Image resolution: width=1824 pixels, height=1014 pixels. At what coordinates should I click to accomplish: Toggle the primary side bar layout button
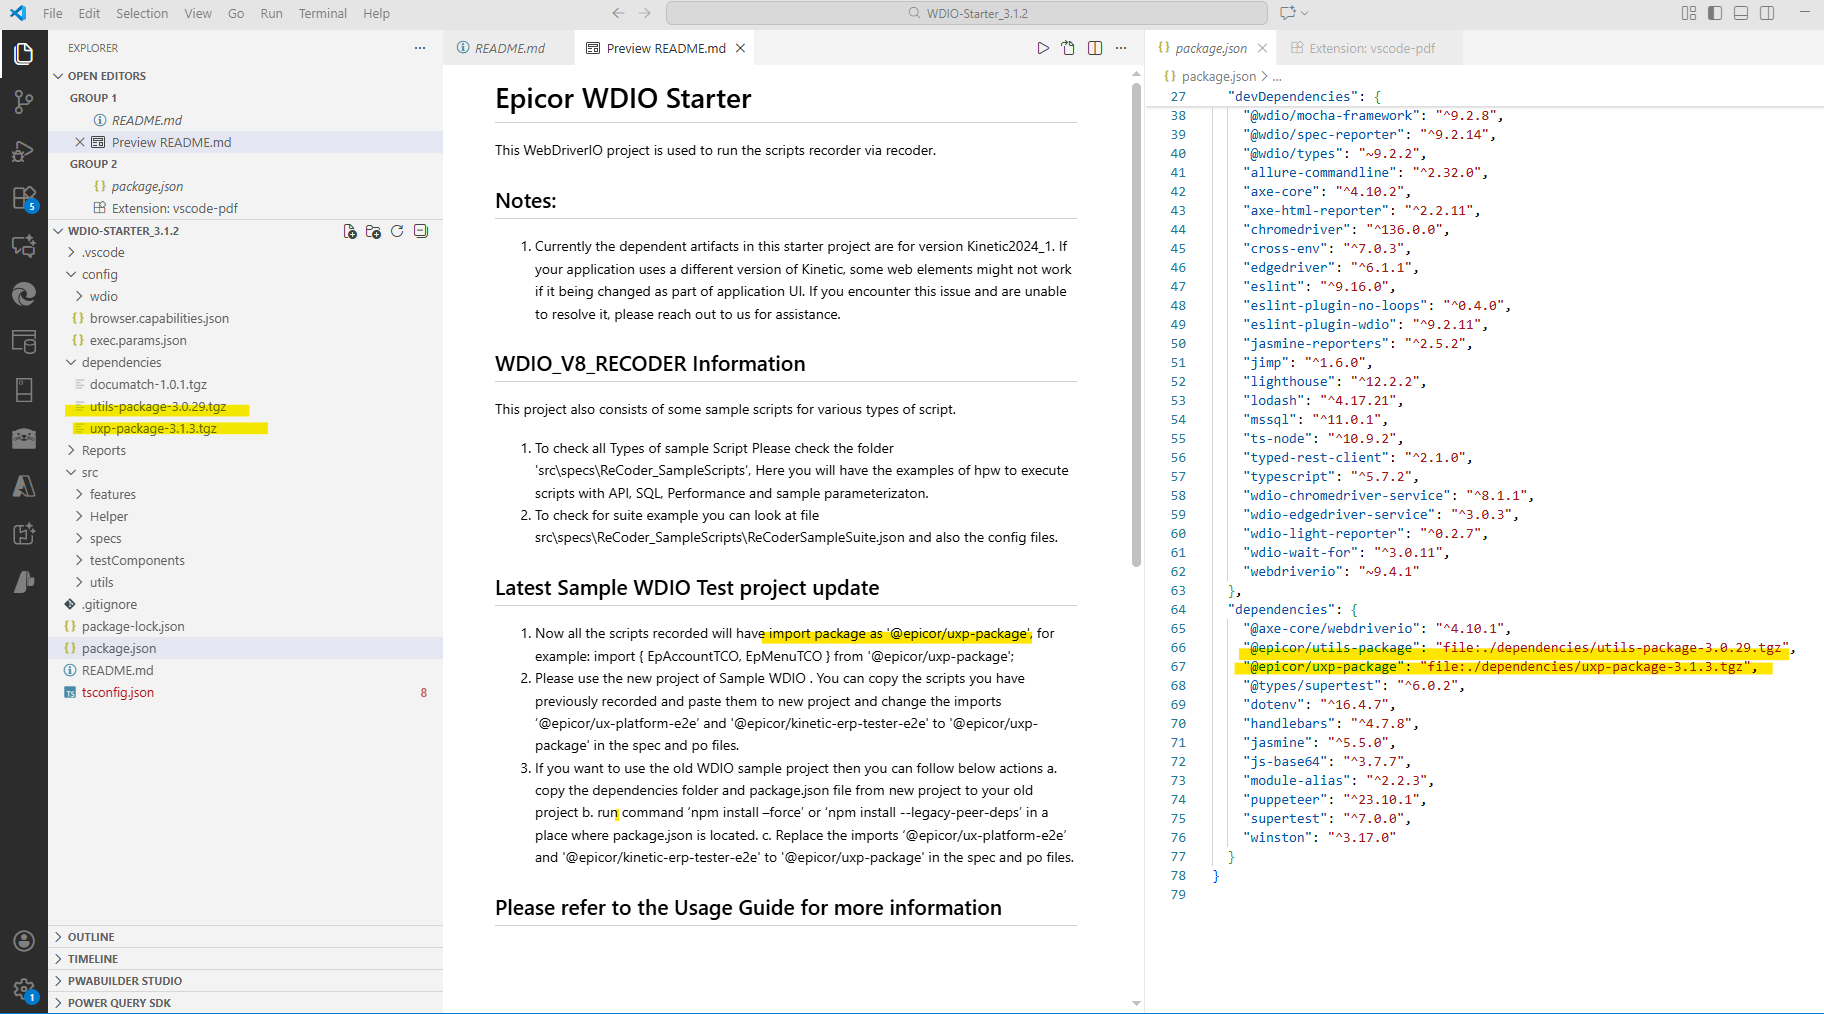(x=1715, y=13)
